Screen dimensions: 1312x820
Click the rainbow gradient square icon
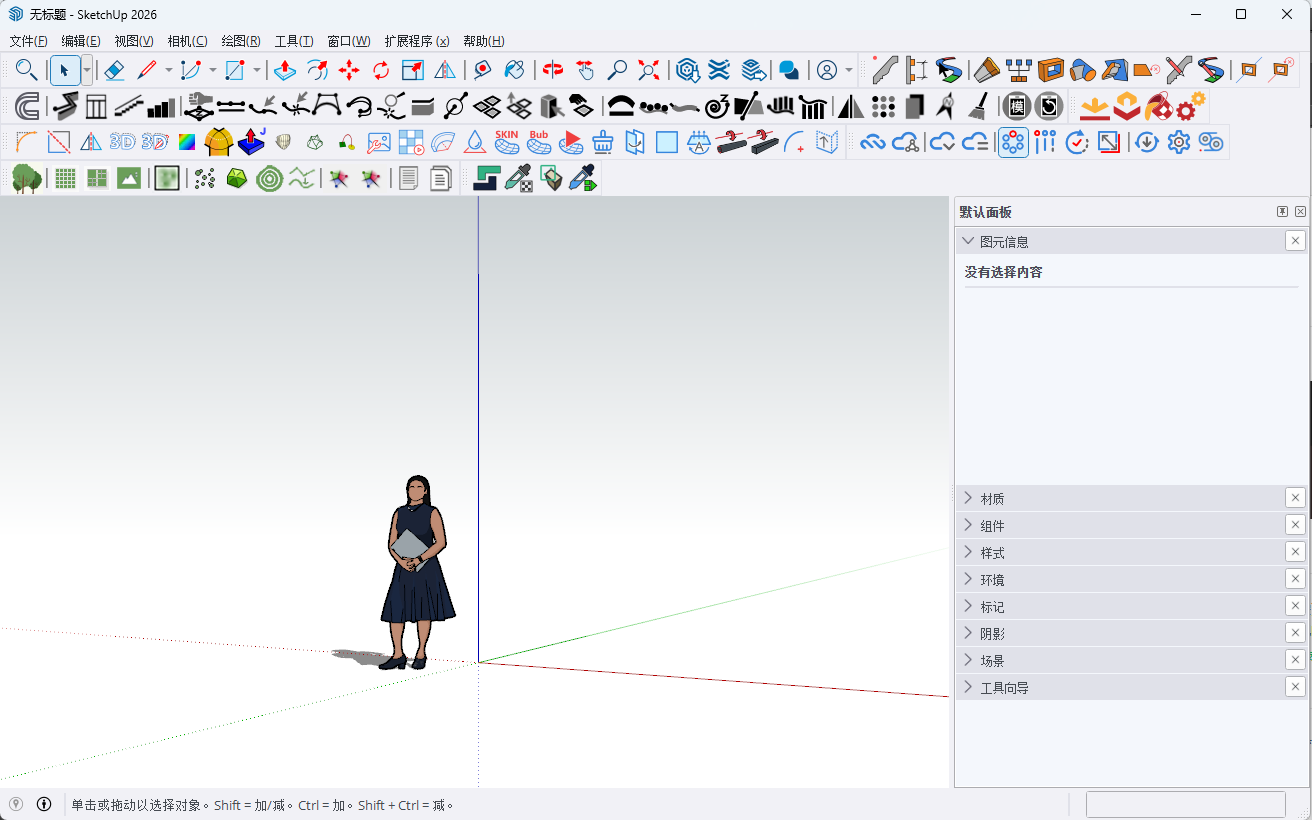[x=187, y=142]
